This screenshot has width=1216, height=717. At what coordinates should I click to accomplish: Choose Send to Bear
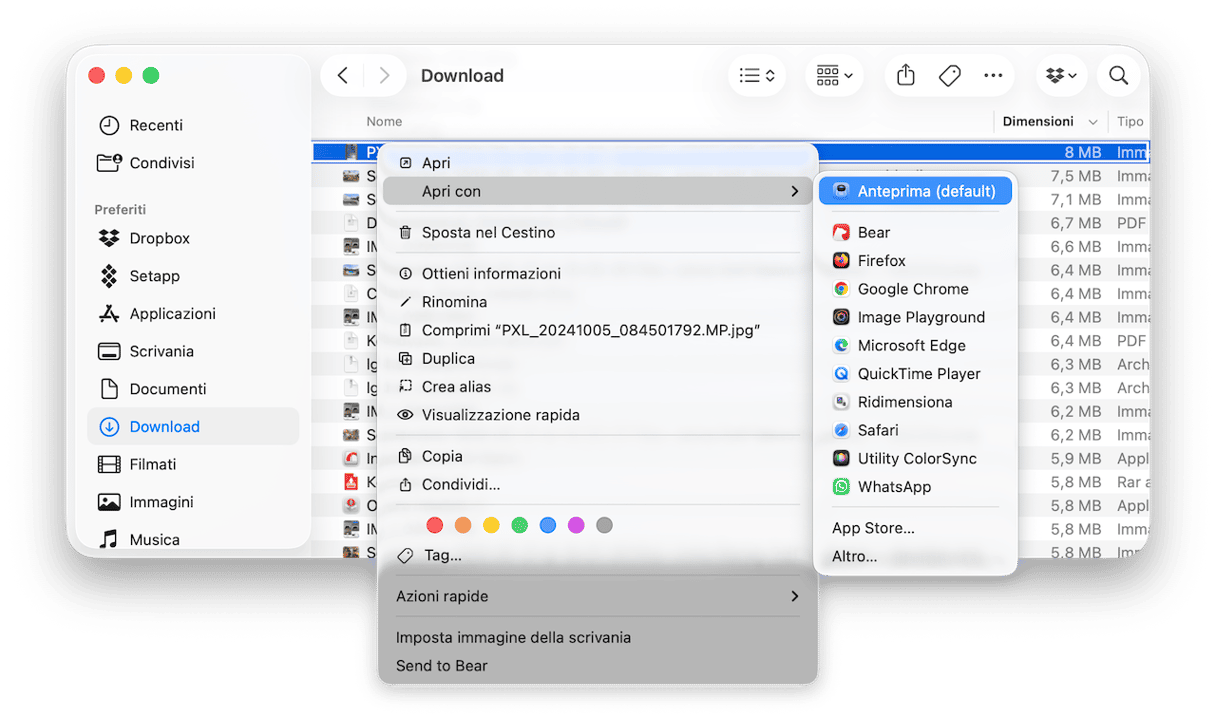click(x=598, y=666)
